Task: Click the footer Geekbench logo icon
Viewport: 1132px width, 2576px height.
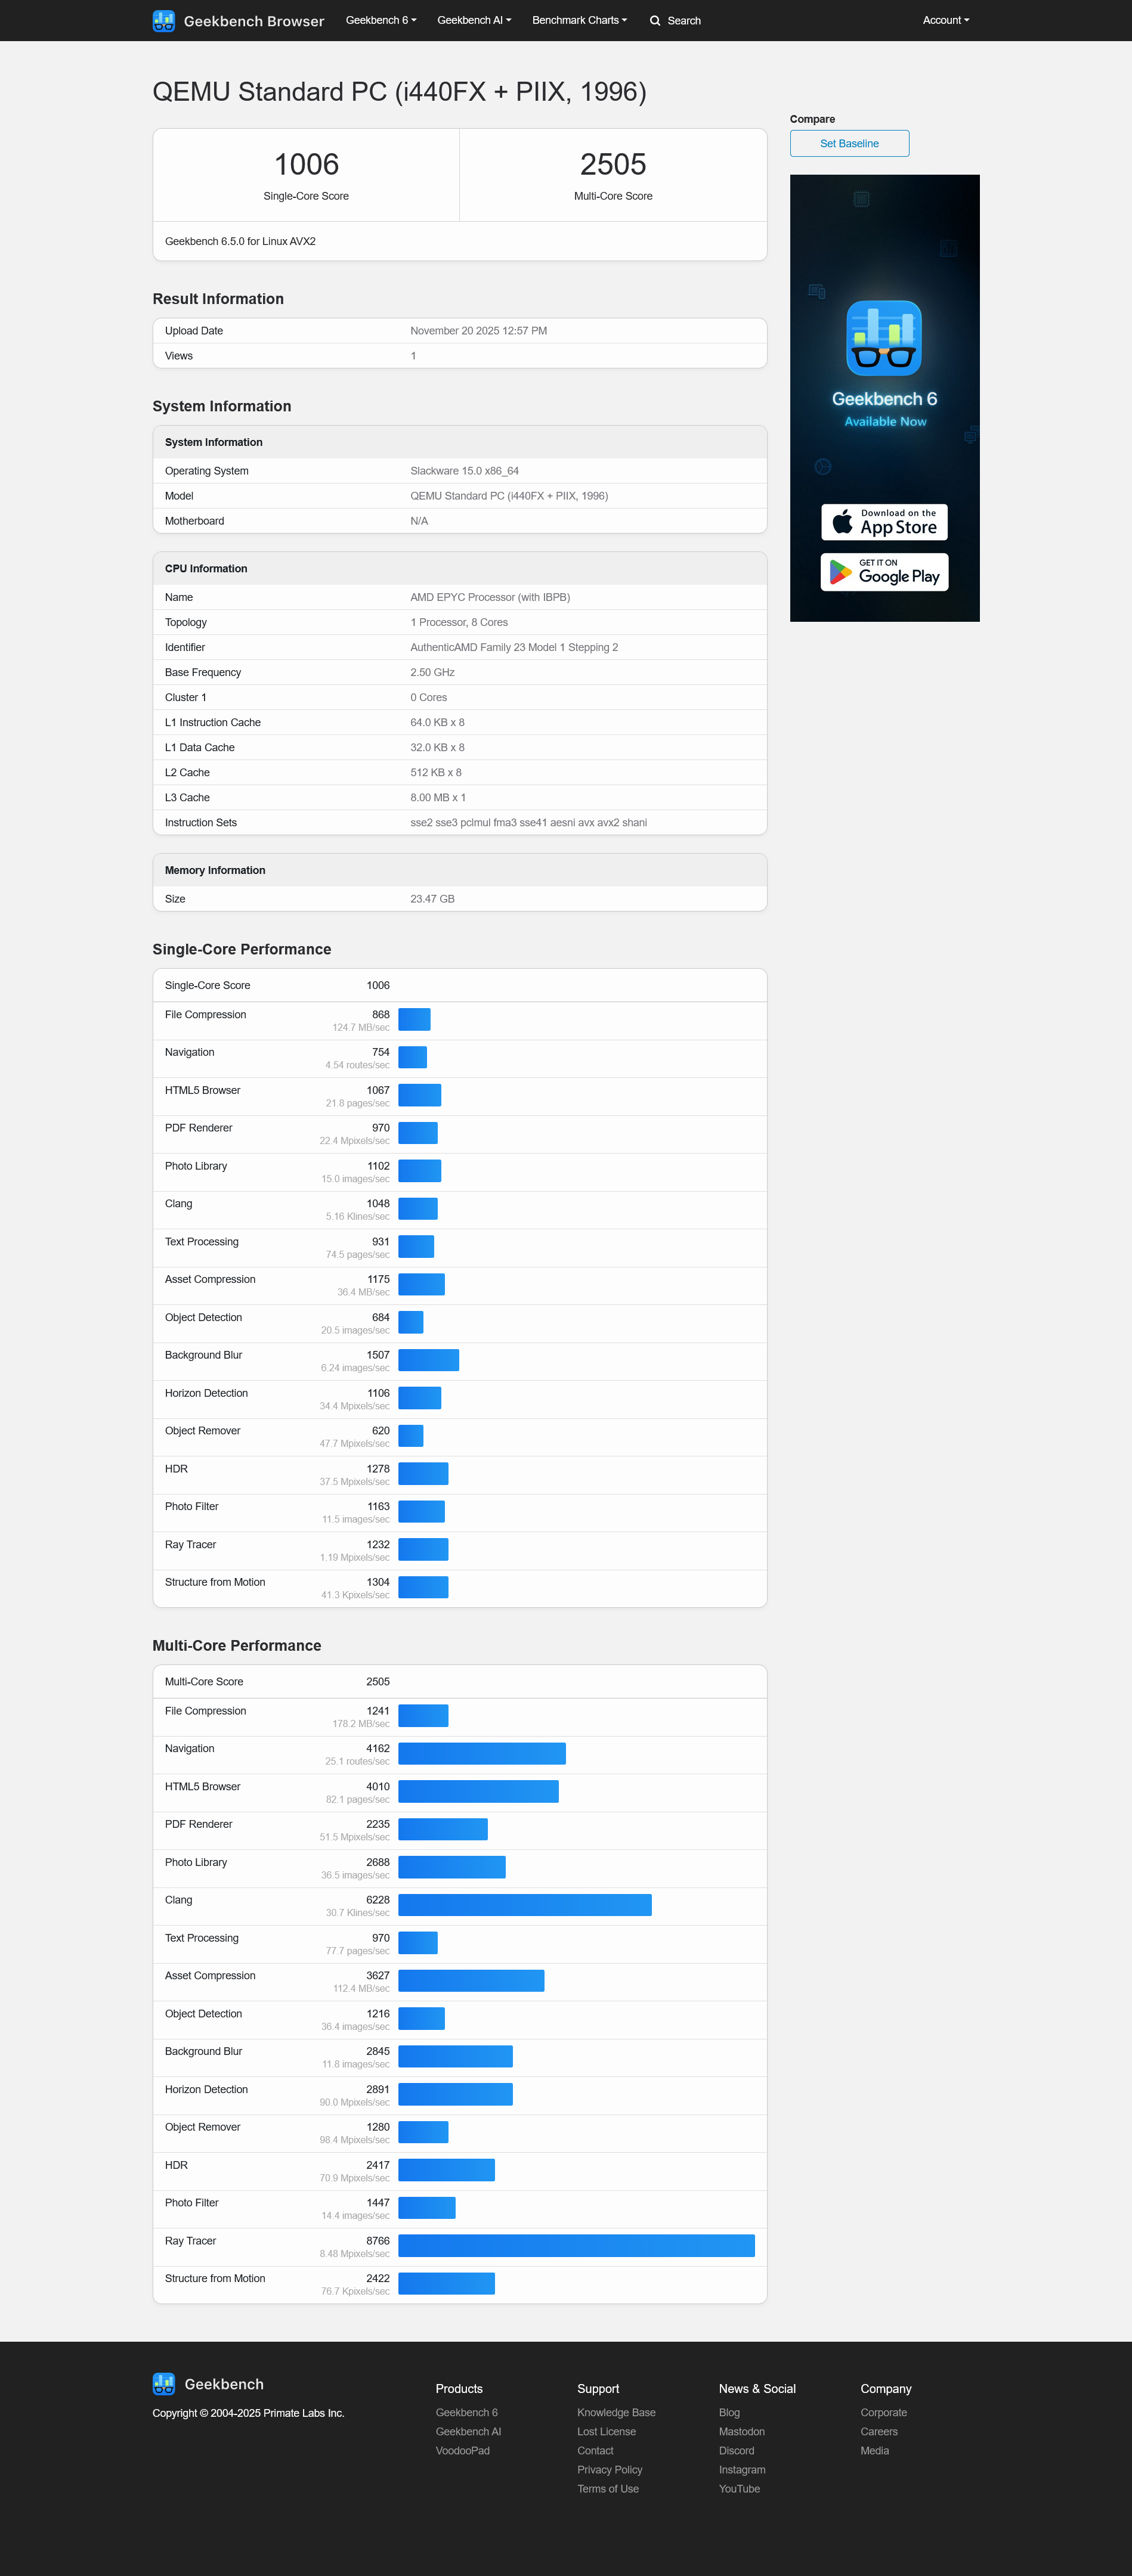Action: (163, 2383)
